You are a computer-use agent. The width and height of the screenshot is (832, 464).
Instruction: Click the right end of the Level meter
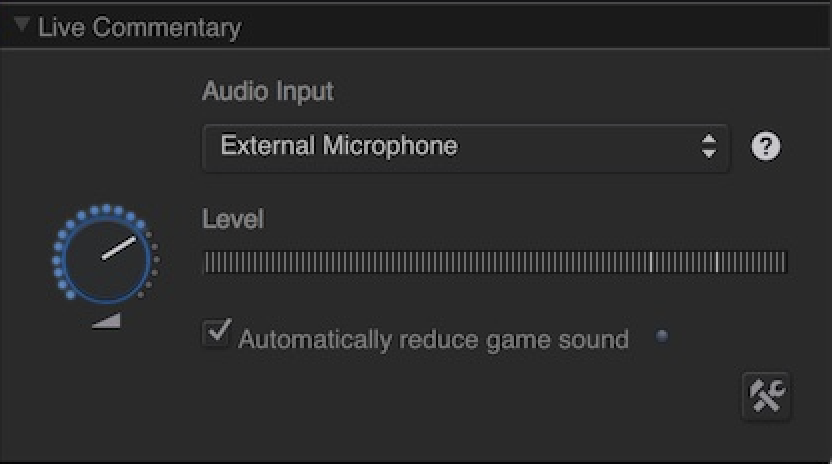784,263
